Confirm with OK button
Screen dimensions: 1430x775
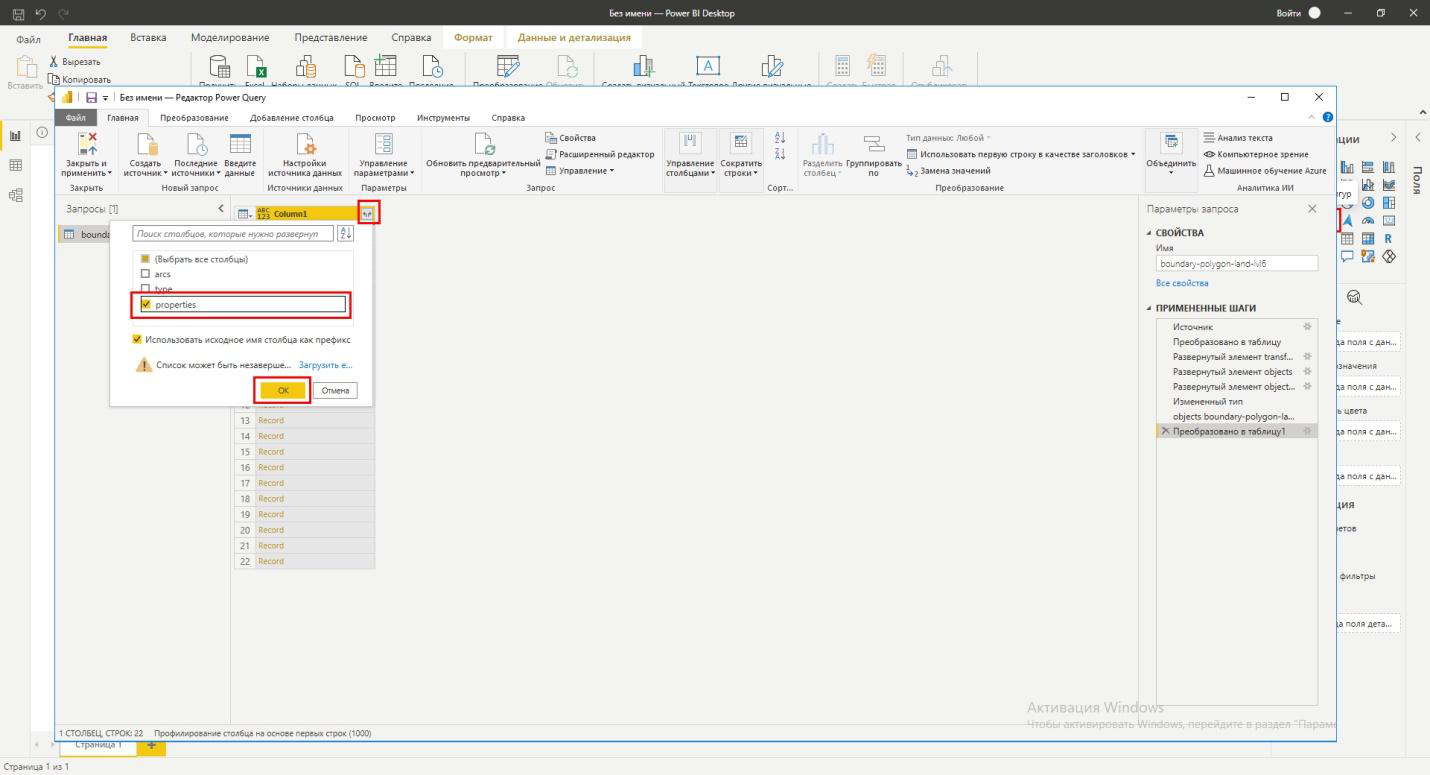(x=283, y=391)
